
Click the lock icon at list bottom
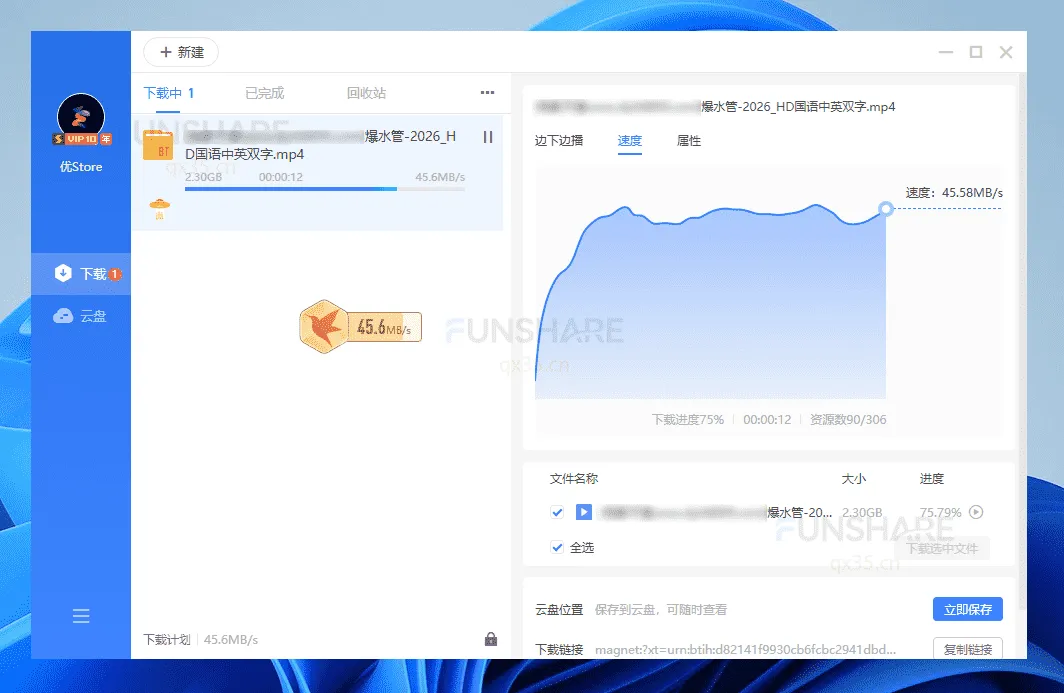(x=491, y=639)
